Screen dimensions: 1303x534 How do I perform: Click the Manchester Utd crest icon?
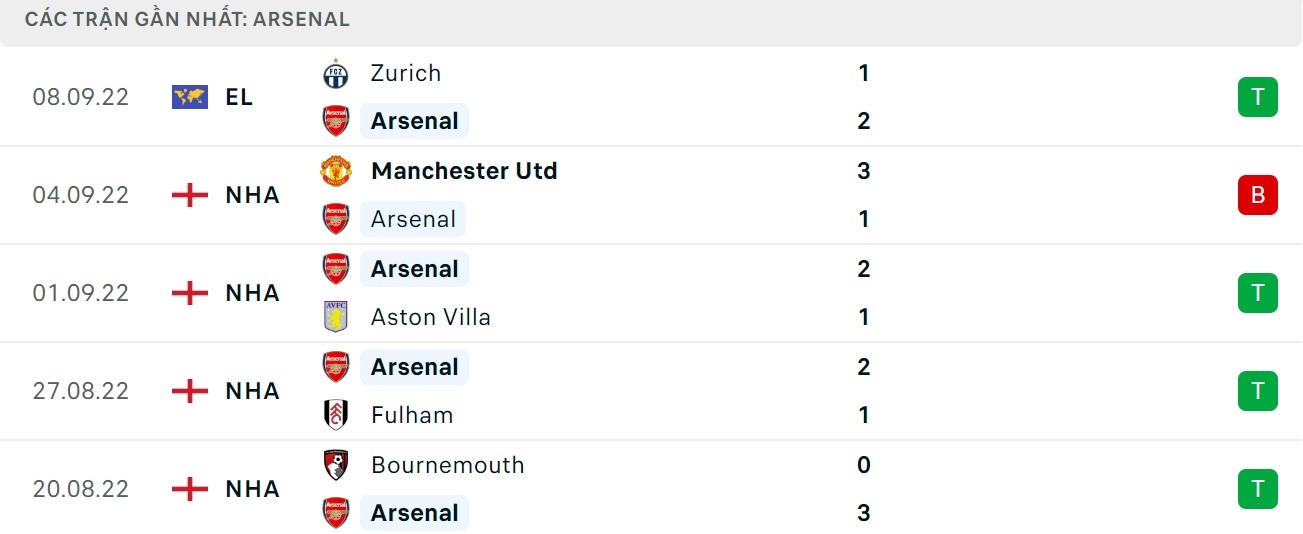click(x=336, y=171)
